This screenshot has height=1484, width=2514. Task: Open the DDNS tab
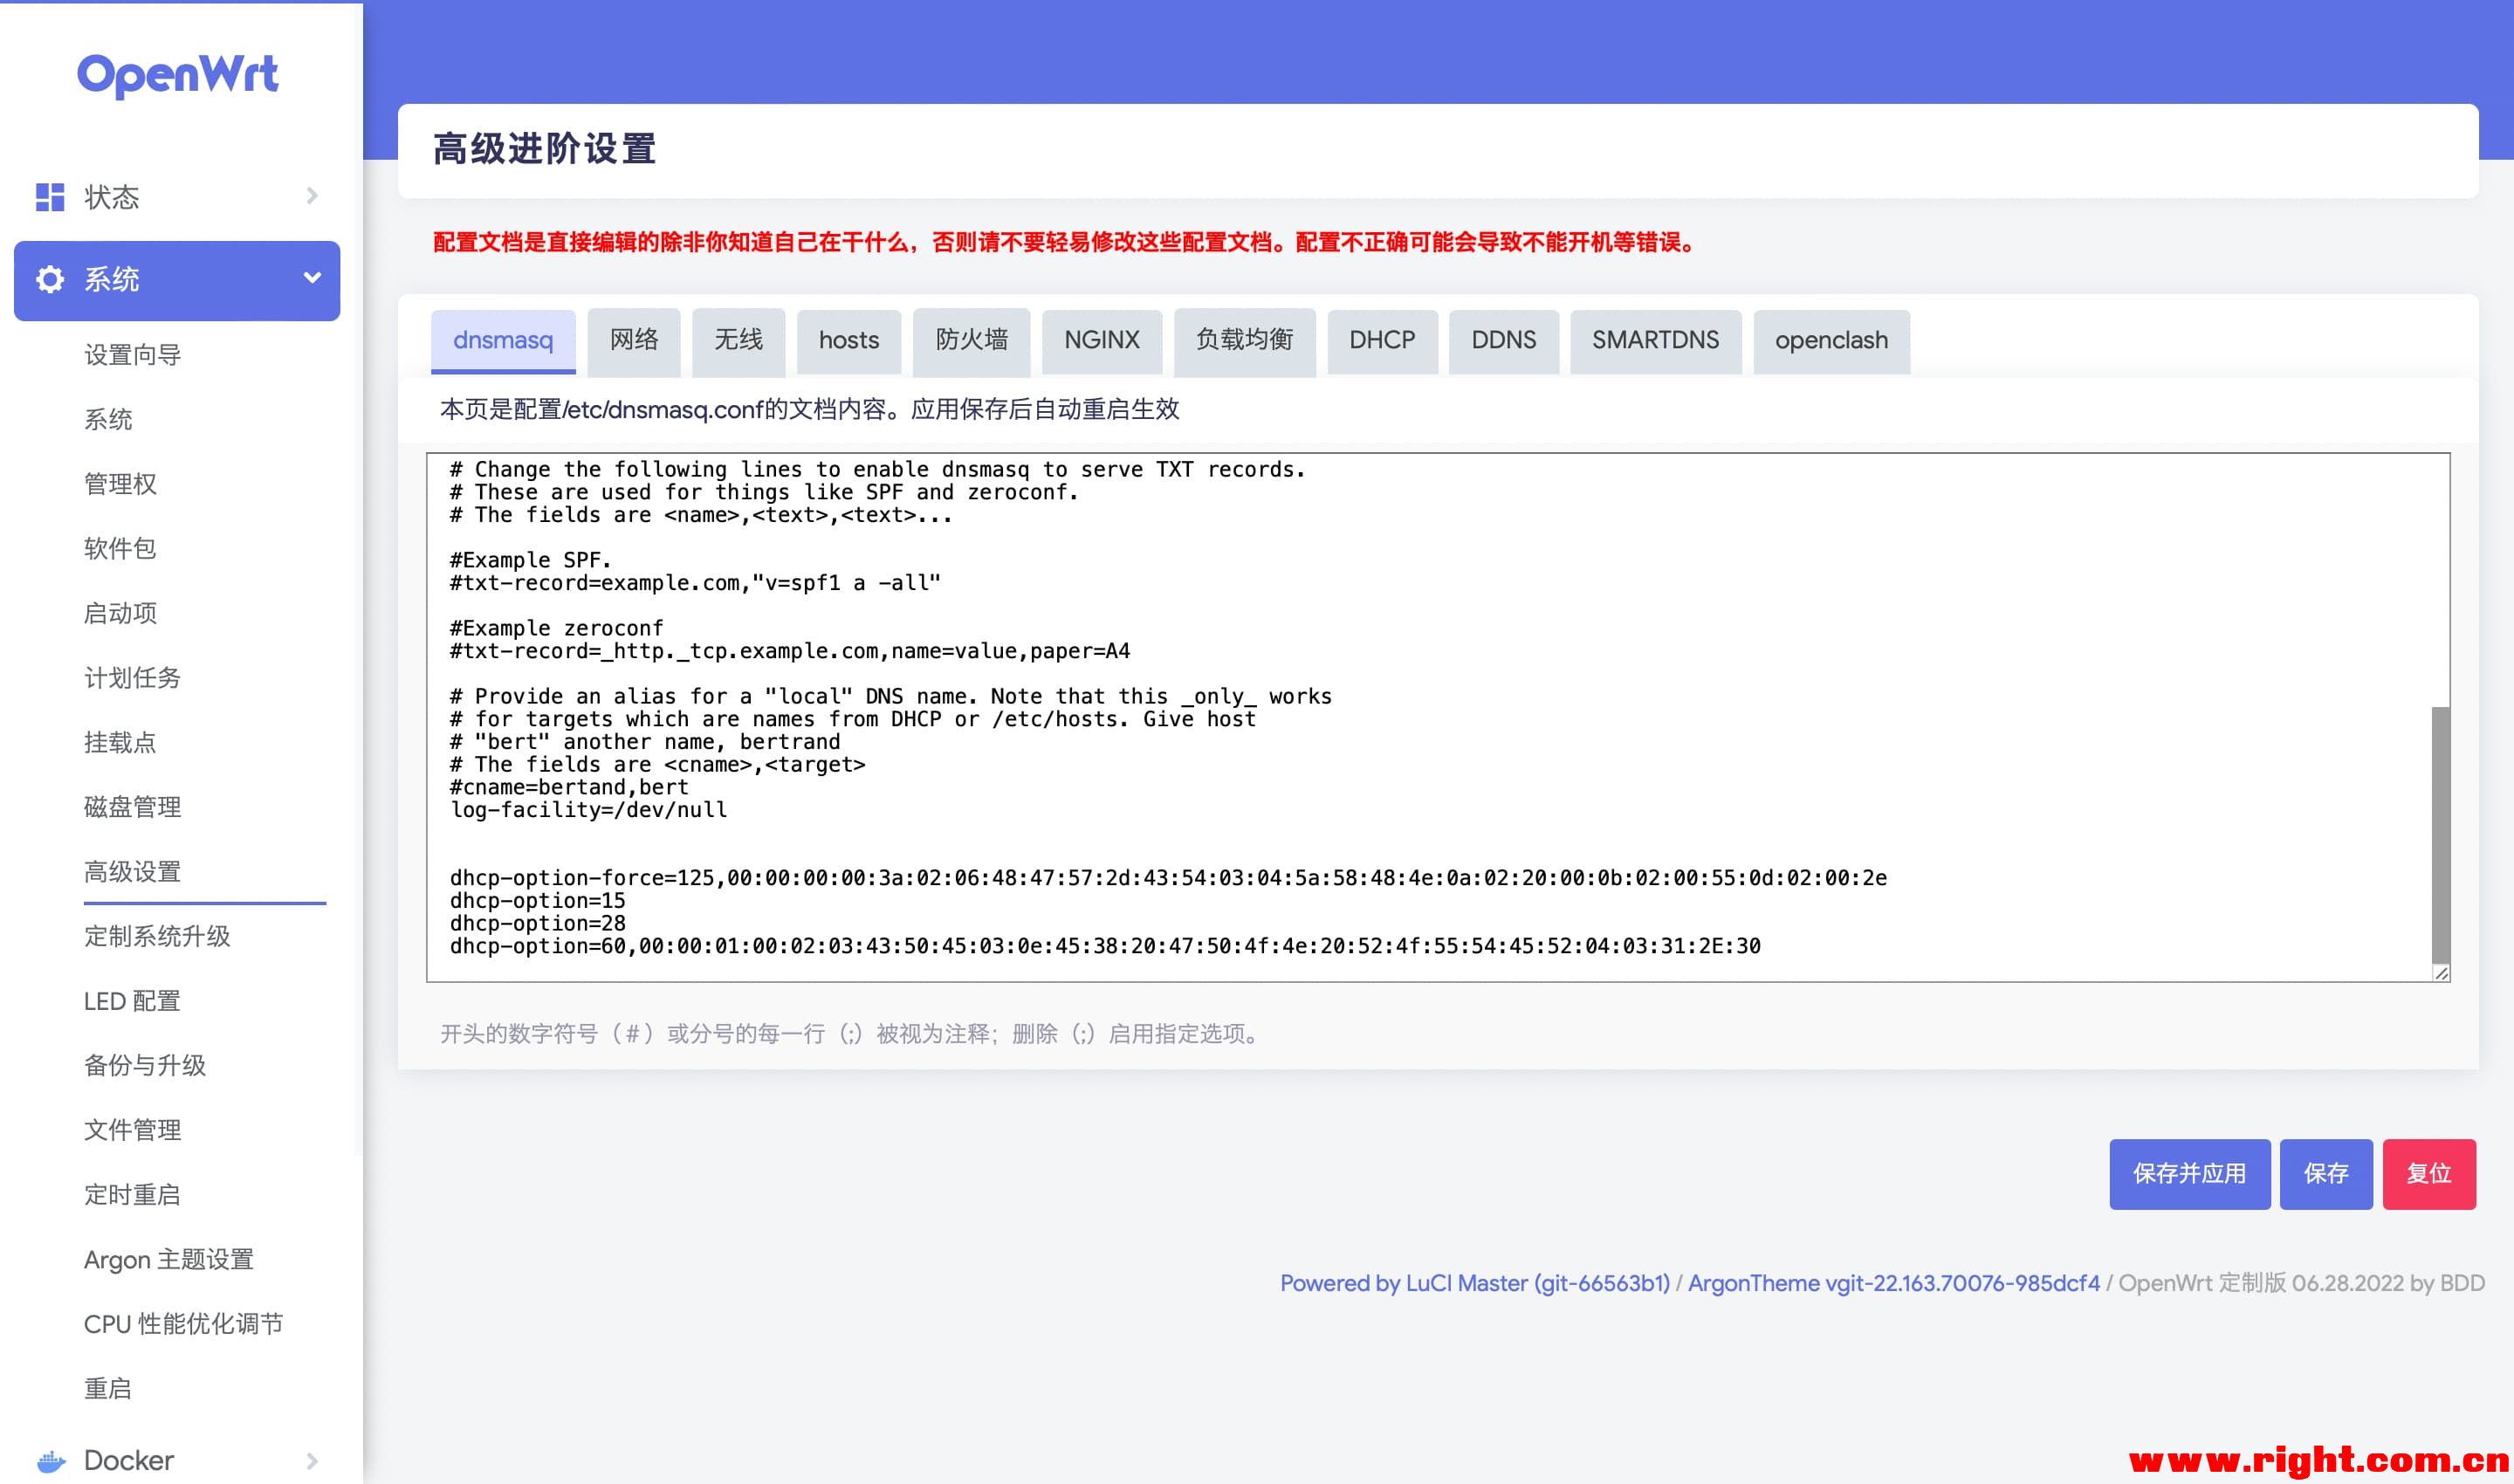click(x=1504, y=341)
